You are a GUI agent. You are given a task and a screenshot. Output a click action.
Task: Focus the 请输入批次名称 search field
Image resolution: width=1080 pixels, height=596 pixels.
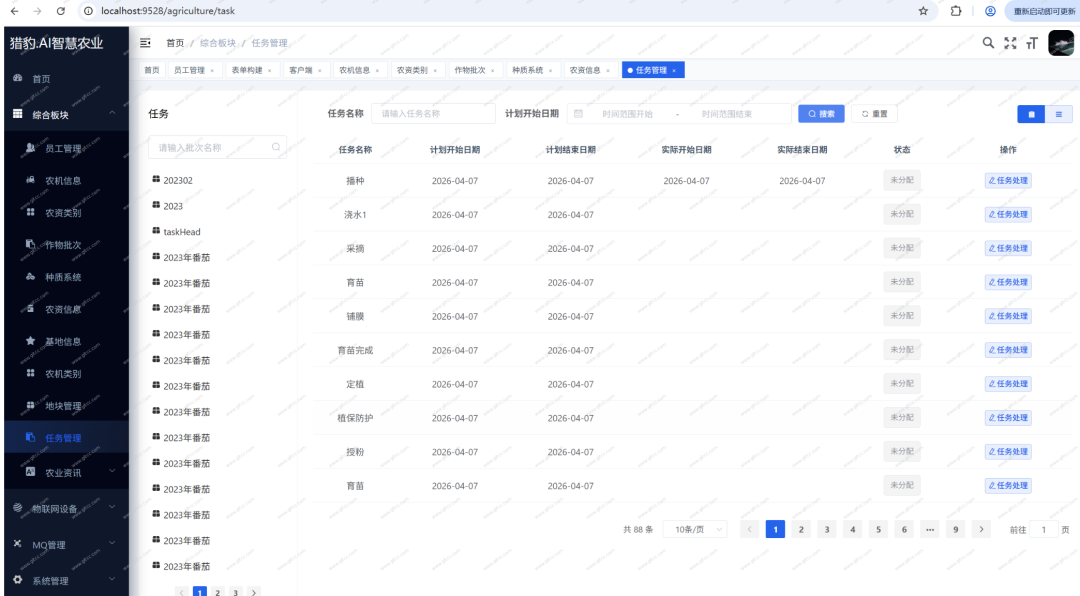(217, 147)
